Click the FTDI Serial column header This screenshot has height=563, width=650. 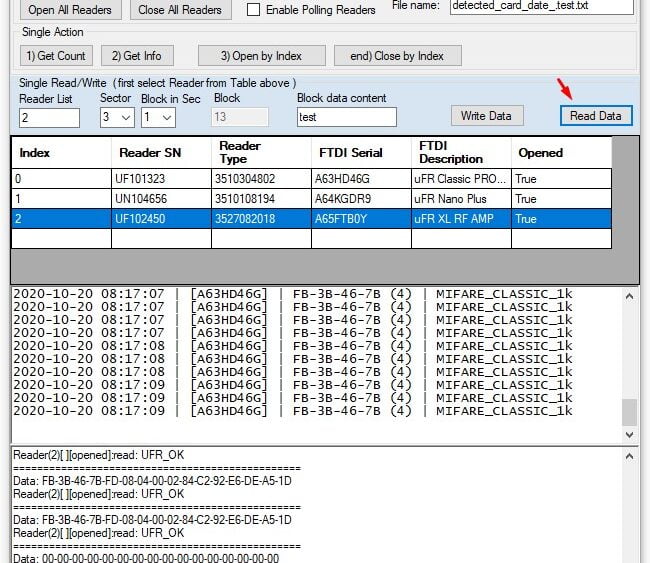point(350,153)
